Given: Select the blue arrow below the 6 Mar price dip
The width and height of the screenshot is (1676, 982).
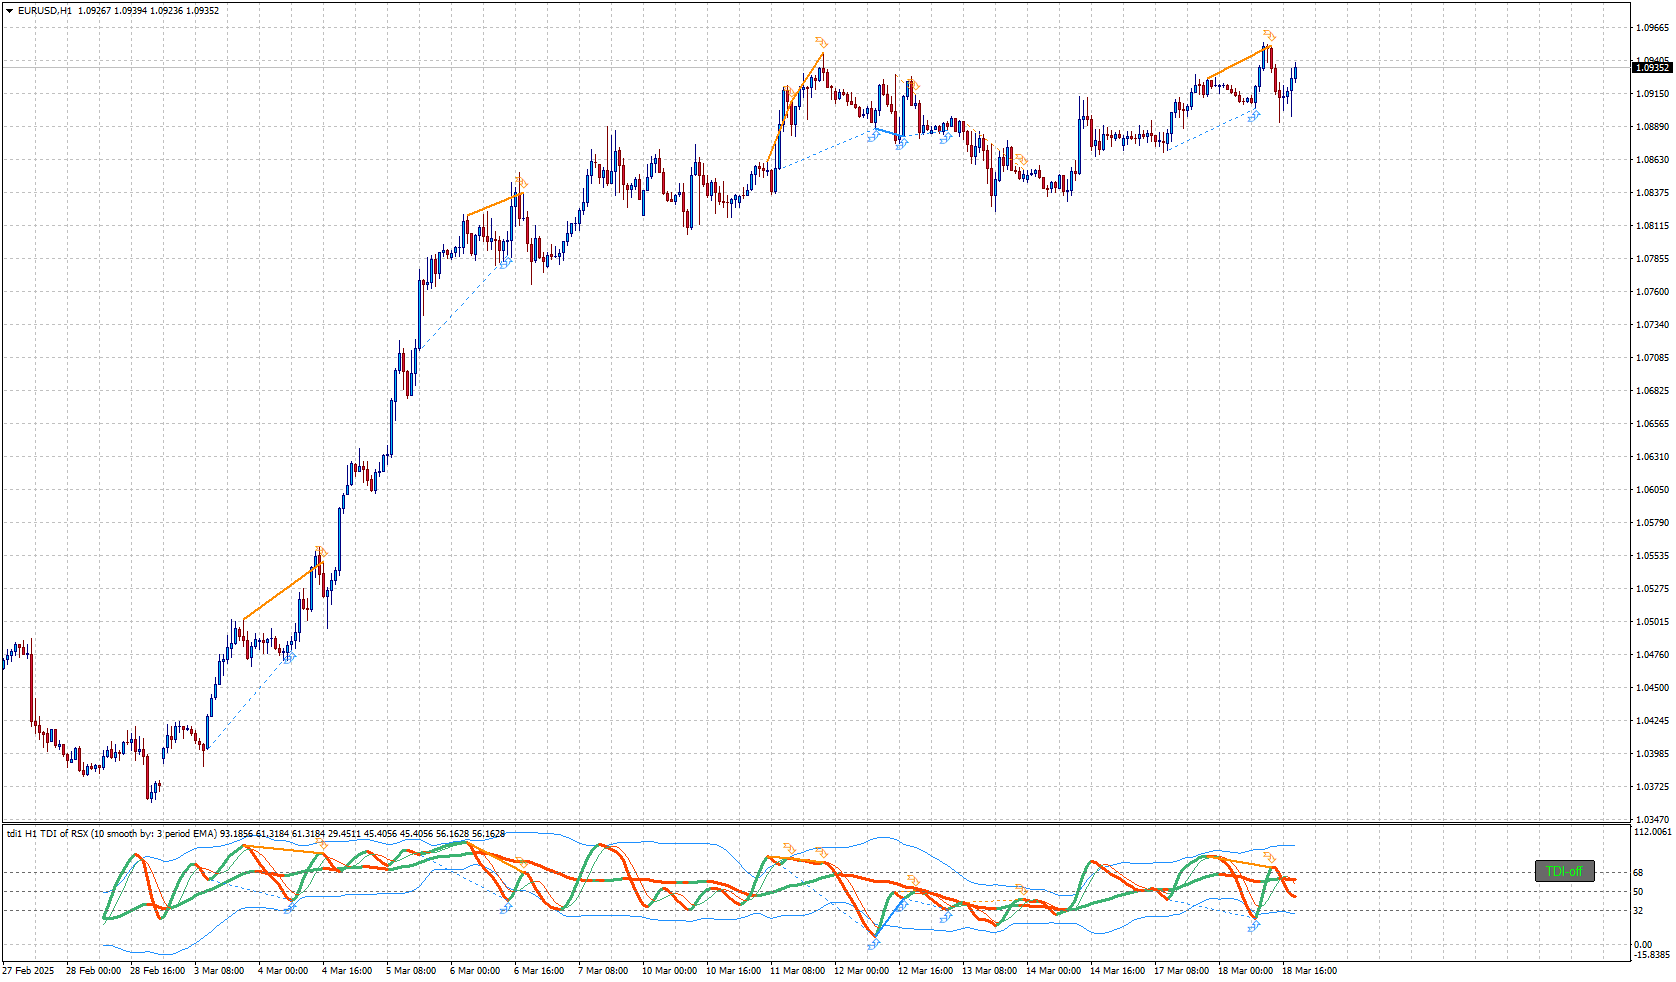Looking at the screenshot, I should tap(505, 264).
